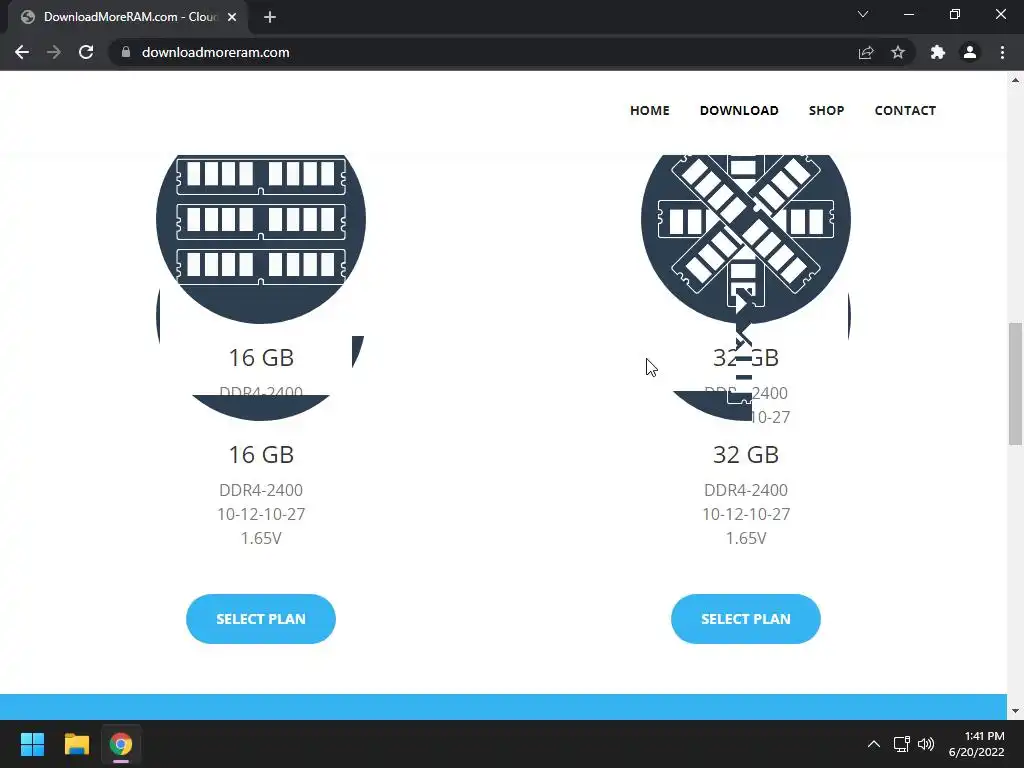Show hidden system tray icons
Screen dimensions: 1024x768
tap(874, 744)
